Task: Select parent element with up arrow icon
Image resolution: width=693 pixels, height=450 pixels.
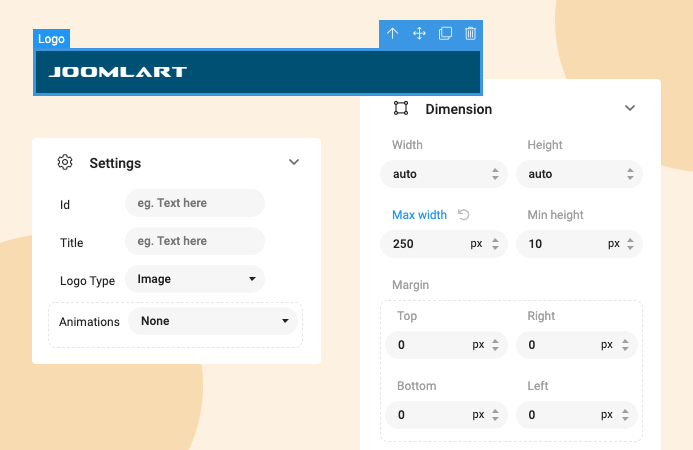Action: (x=392, y=34)
